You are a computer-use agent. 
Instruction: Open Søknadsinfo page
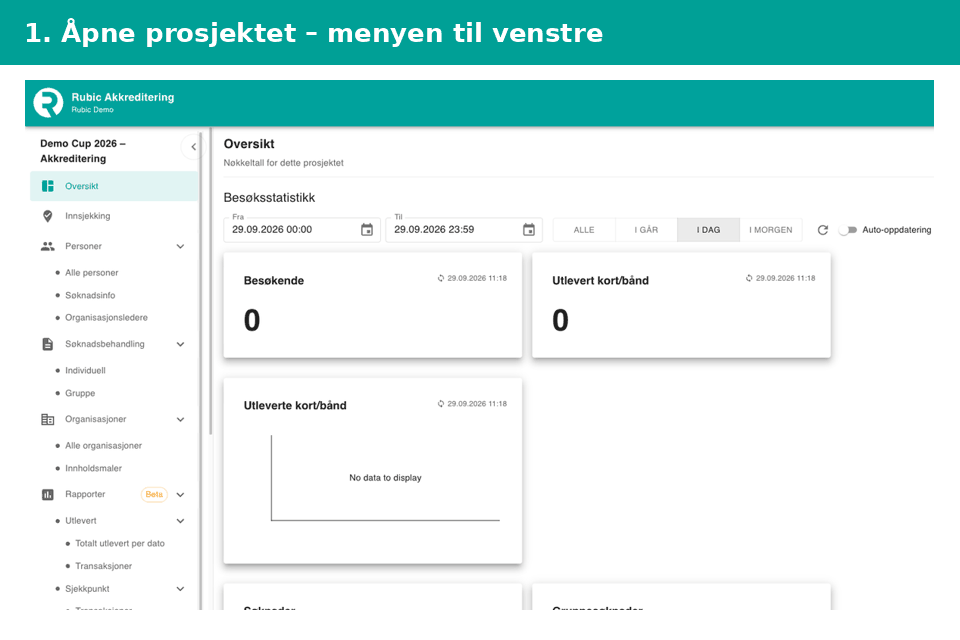90,295
